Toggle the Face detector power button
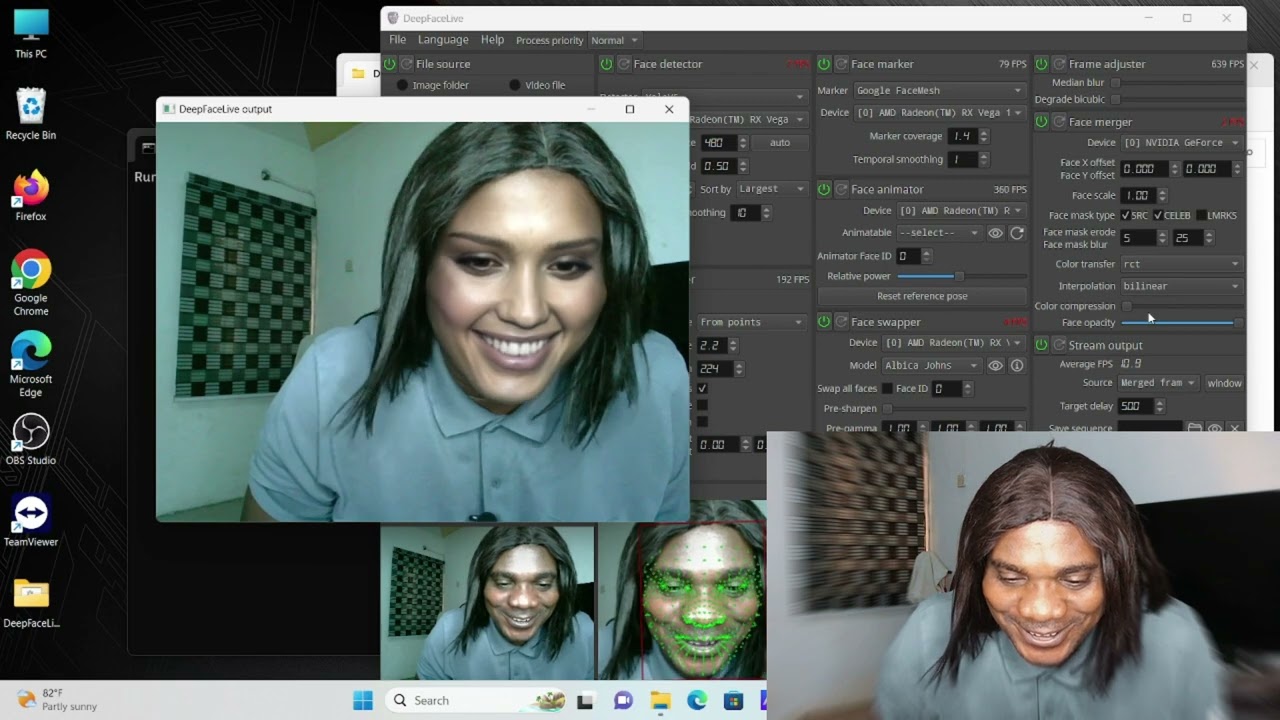The image size is (1280, 720). [607, 64]
